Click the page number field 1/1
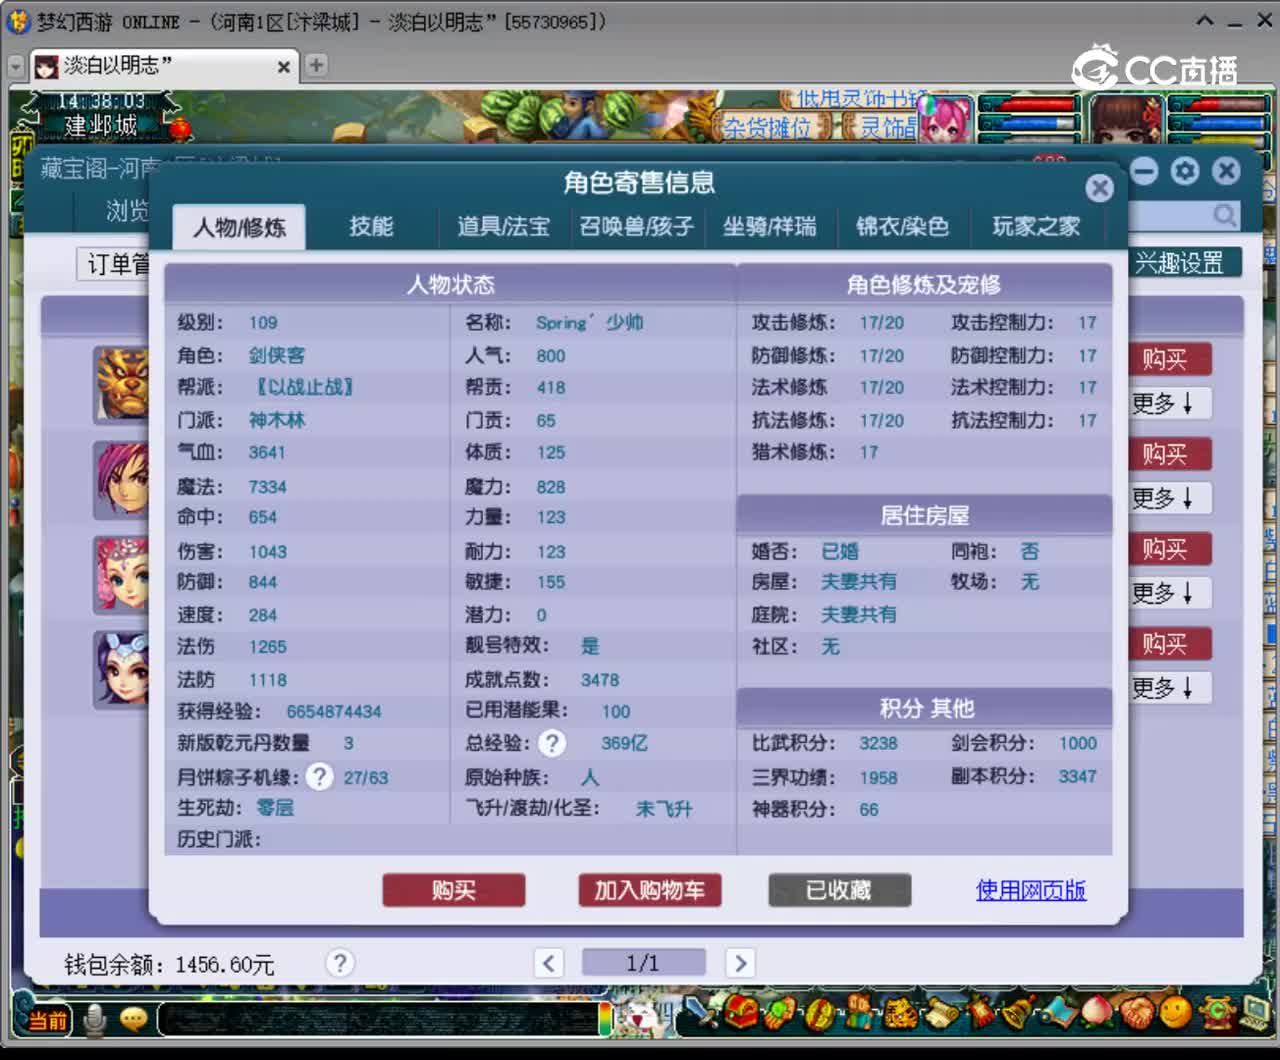The width and height of the screenshot is (1280, 1060). [643, 963]
